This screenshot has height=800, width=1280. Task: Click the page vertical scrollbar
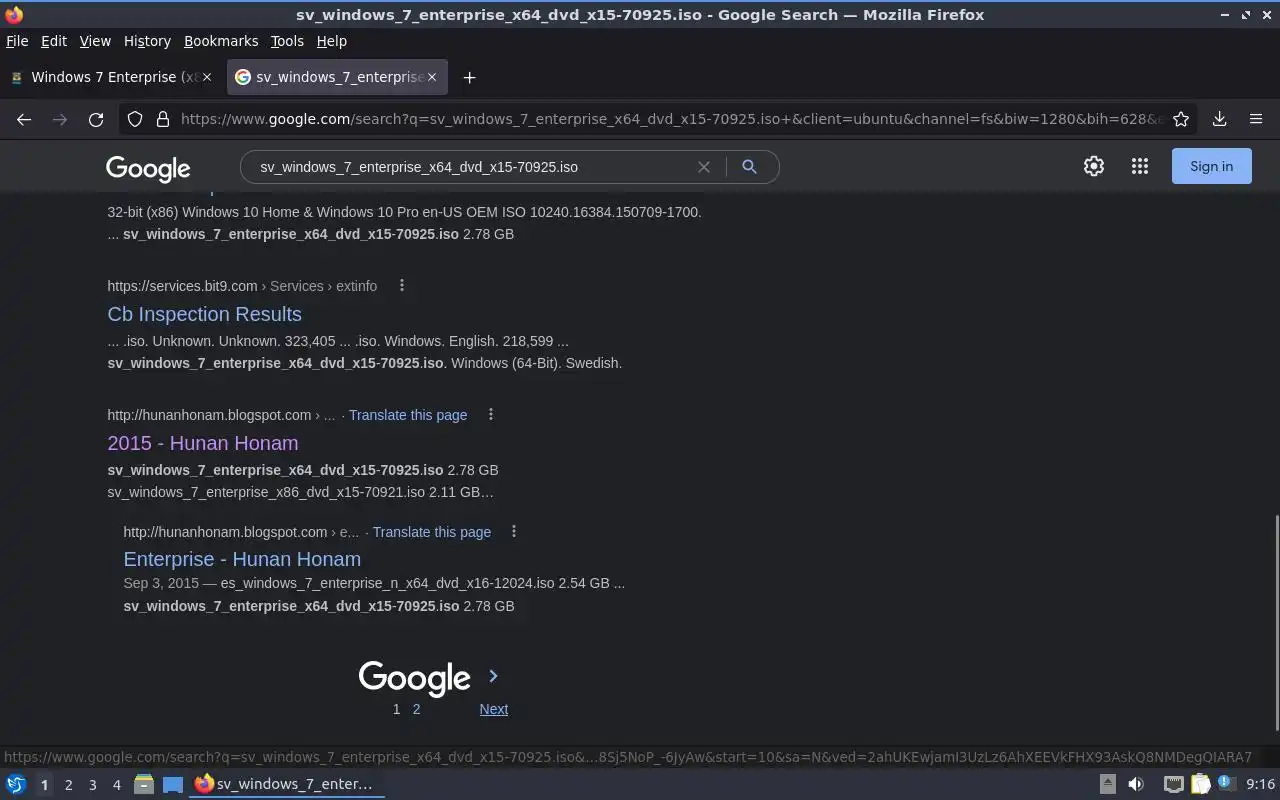1275,622
